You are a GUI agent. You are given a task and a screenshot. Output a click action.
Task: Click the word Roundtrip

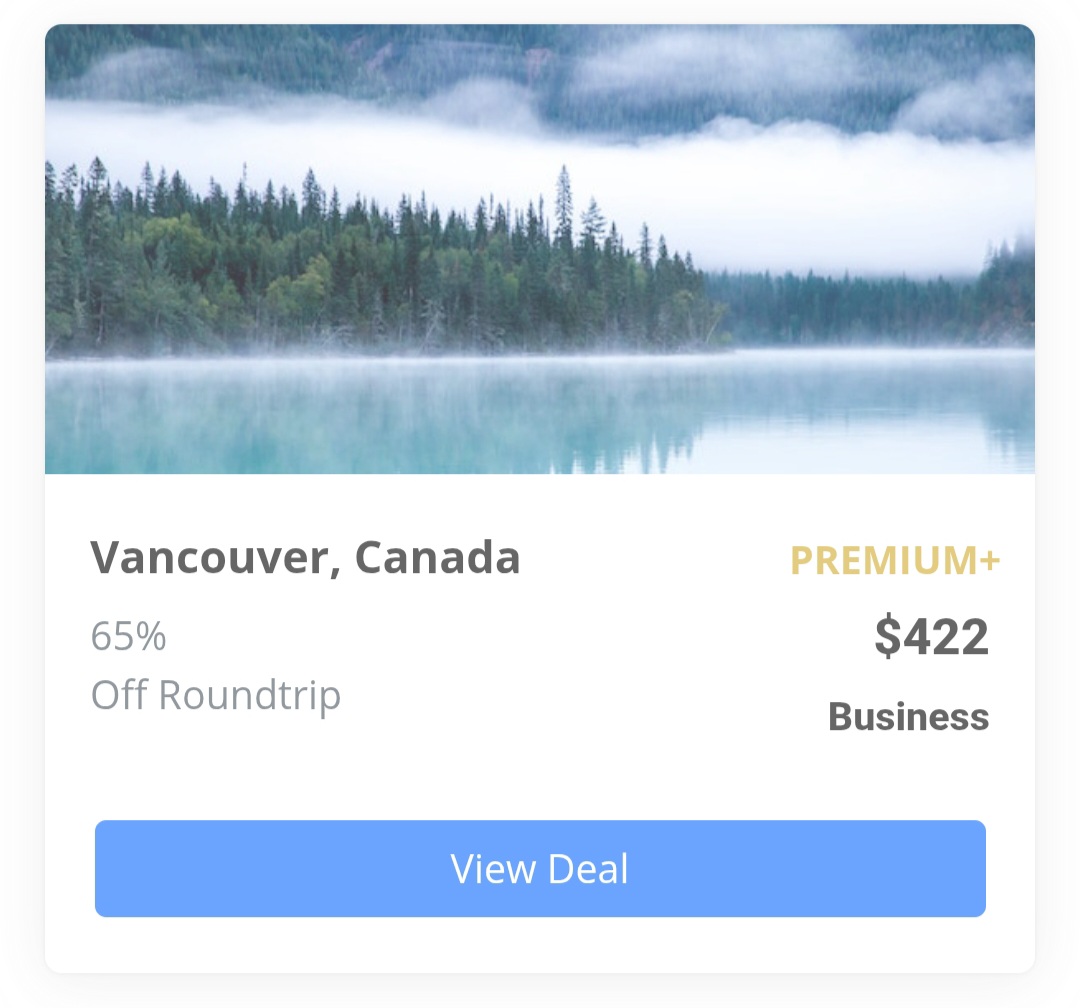[x=249, y=695]
